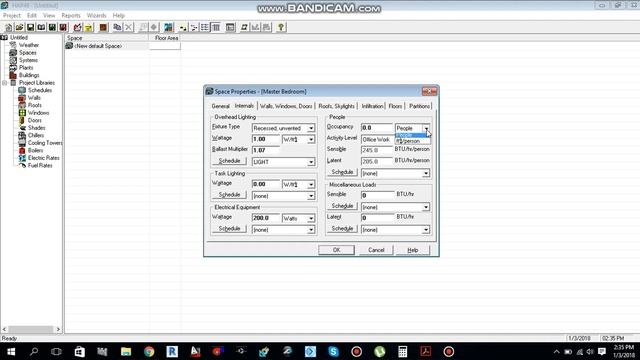
Task: Open Electrical Equipment Watts units dropdown
Action: point(311,218)
